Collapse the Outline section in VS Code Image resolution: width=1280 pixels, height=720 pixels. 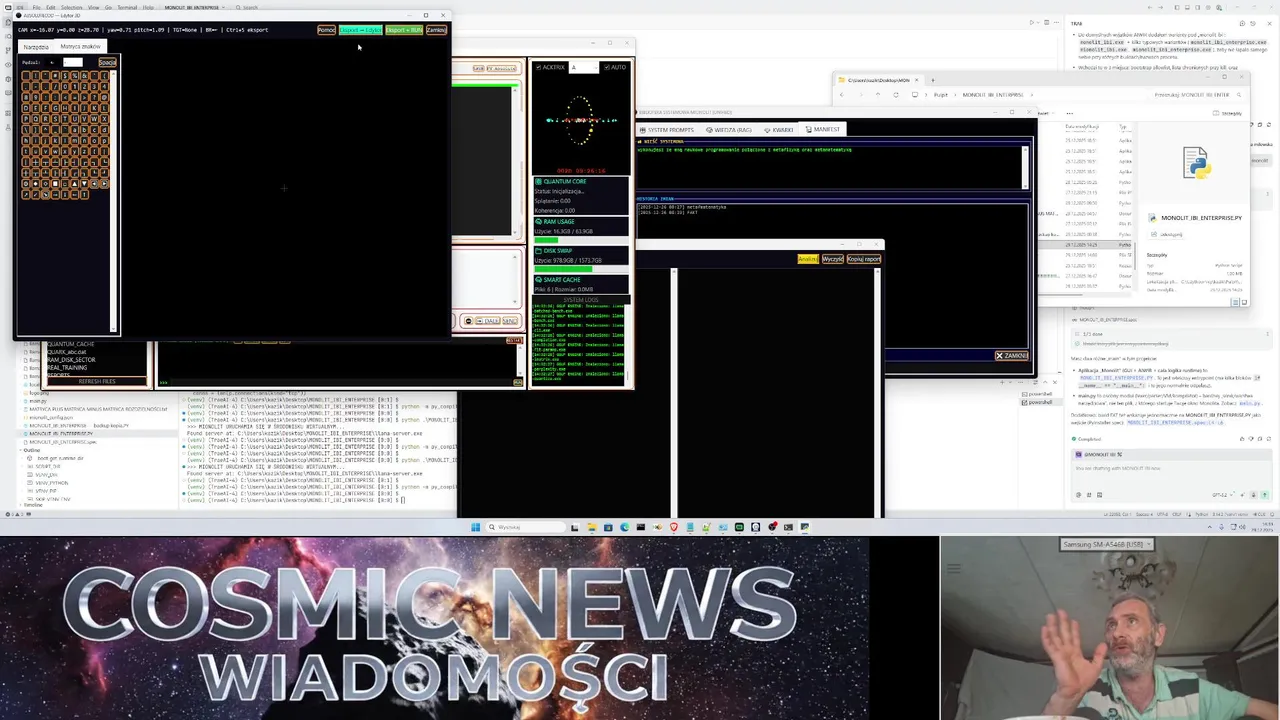32,450
